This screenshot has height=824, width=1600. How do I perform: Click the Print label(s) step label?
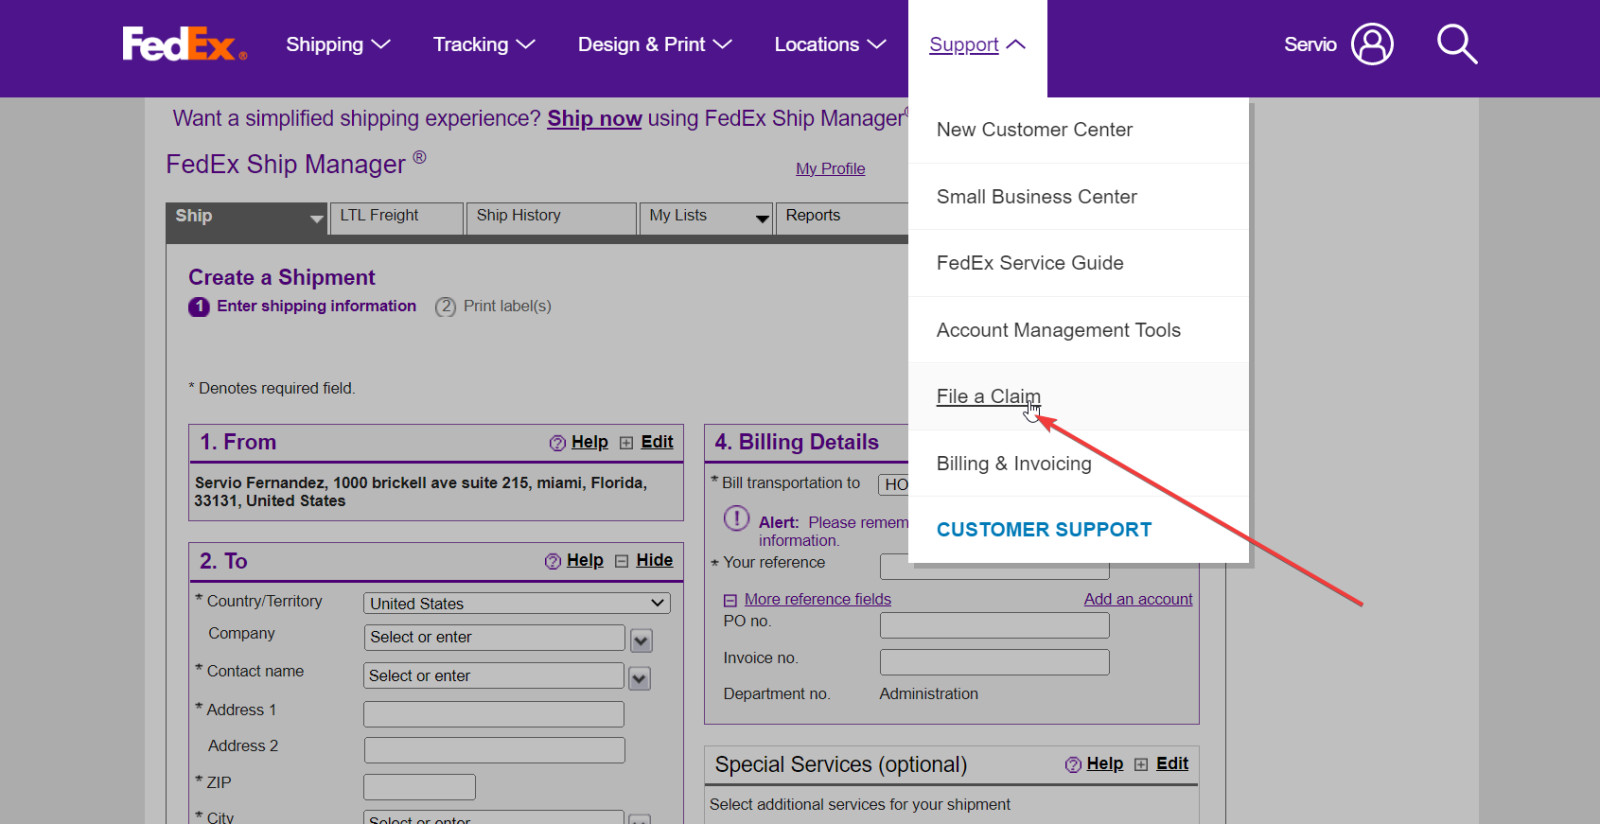(507, 306)
